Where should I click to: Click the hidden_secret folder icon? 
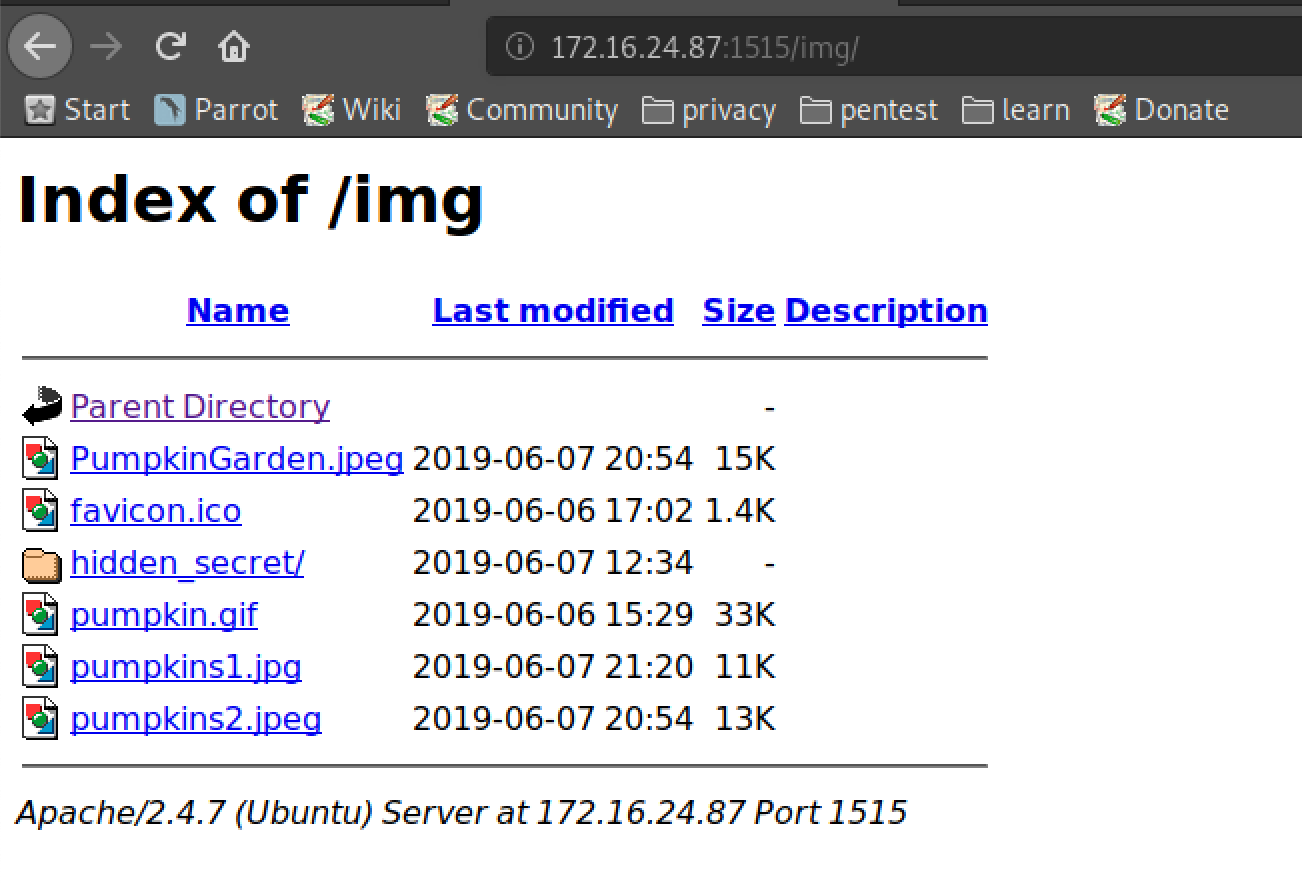(x=41, y=563)
